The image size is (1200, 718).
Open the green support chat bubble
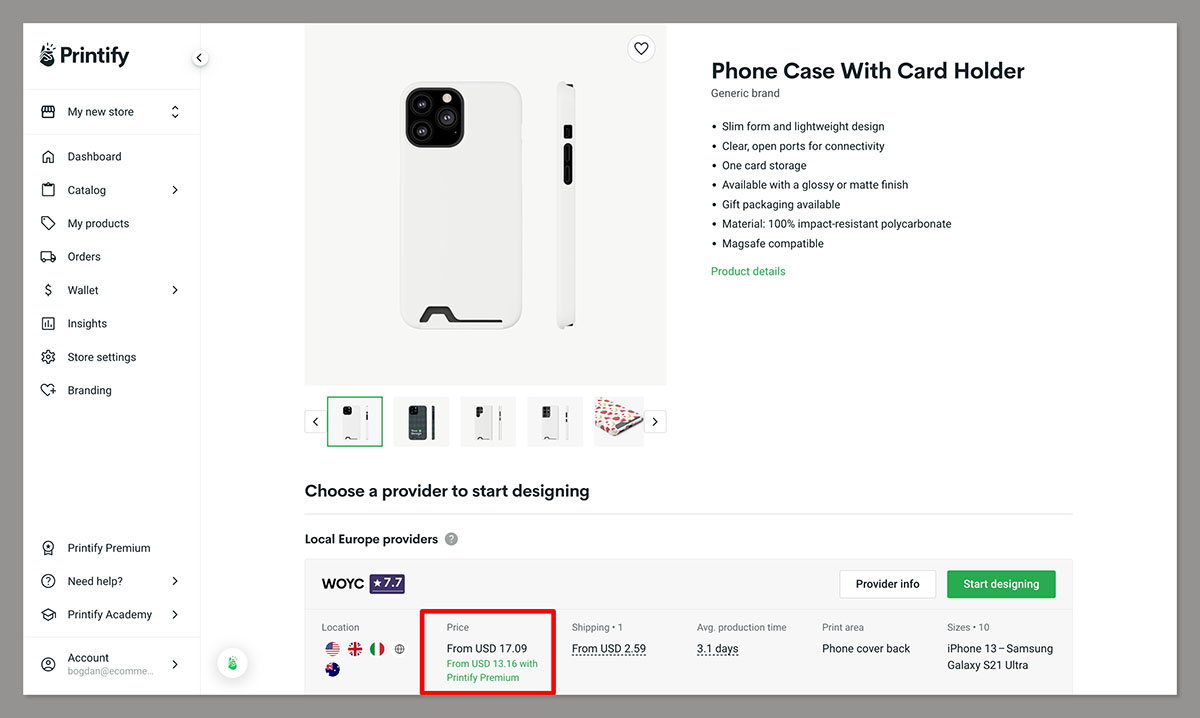tap(231, 663)
